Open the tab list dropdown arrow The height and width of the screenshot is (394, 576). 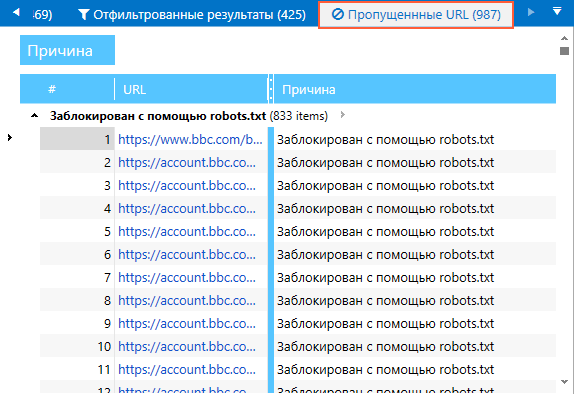(557, 11)
